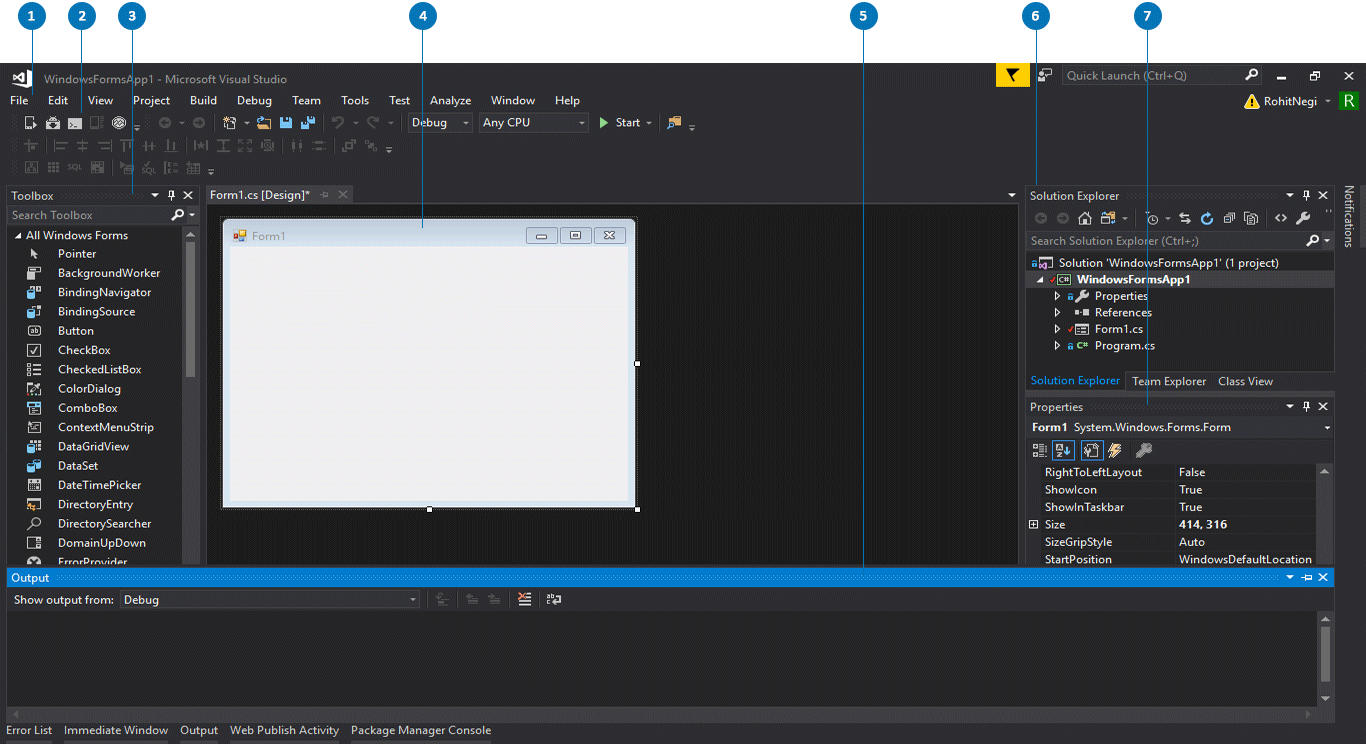This screenshot has width=1366, height=744.
Task: Click the Pending Changes Filter clock icon
Action: click(x=1153, y=218)
